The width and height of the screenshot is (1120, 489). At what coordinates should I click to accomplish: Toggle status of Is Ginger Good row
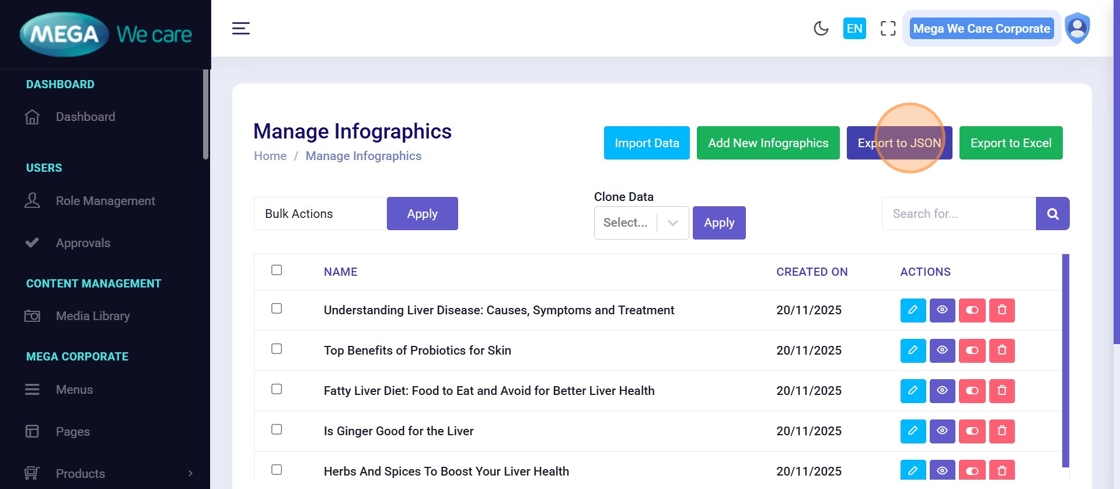972,431
